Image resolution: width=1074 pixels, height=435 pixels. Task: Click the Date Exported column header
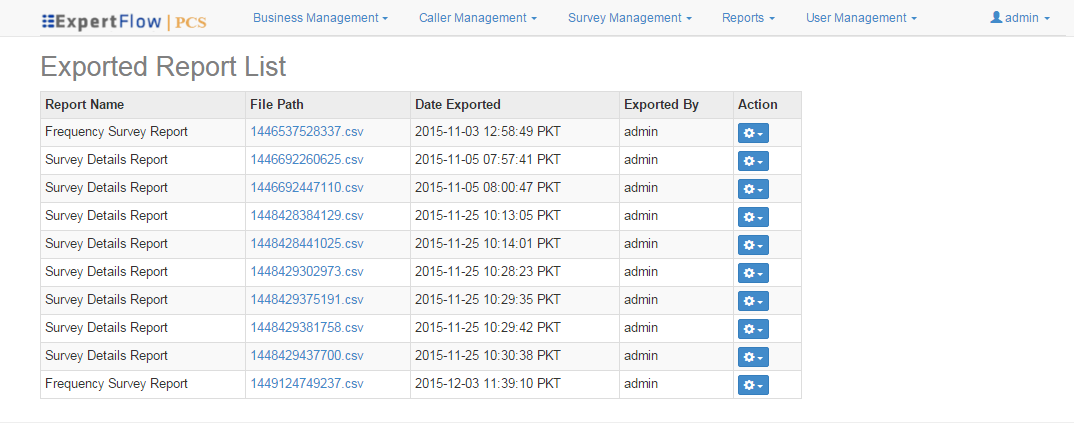pos(458,105)
